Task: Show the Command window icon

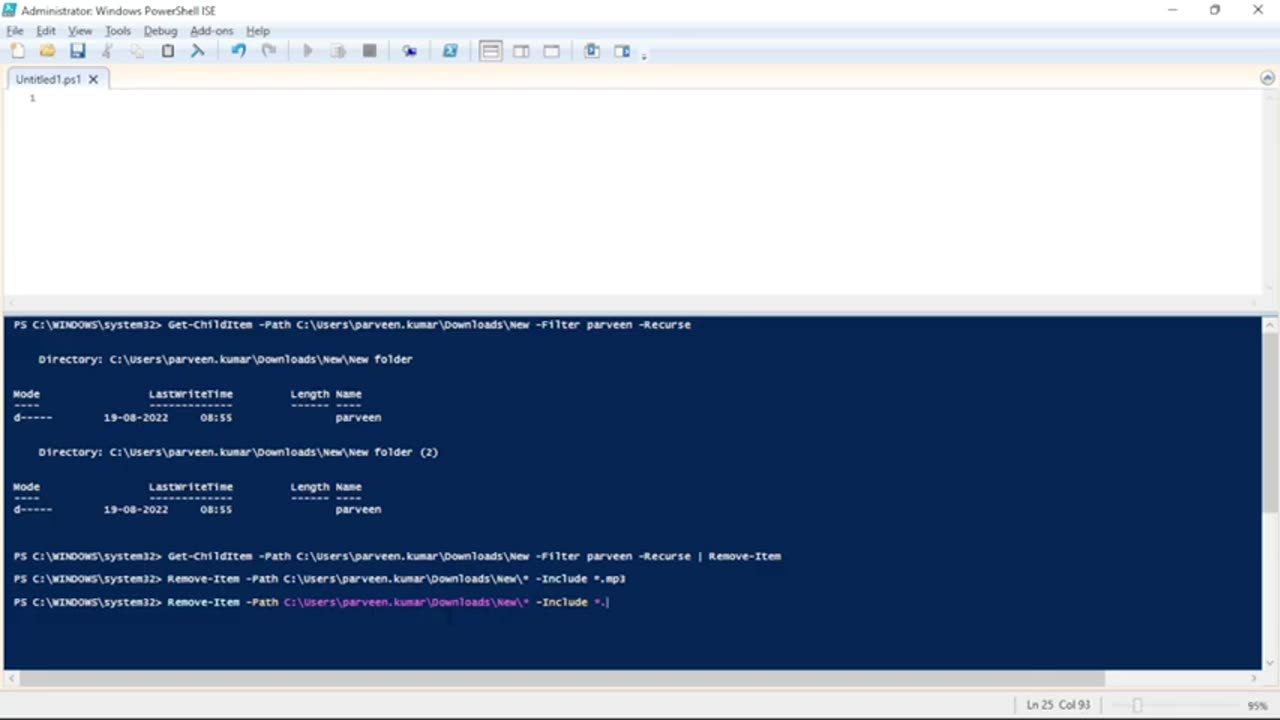Action: pyautogui.click(x=592, y=51)
